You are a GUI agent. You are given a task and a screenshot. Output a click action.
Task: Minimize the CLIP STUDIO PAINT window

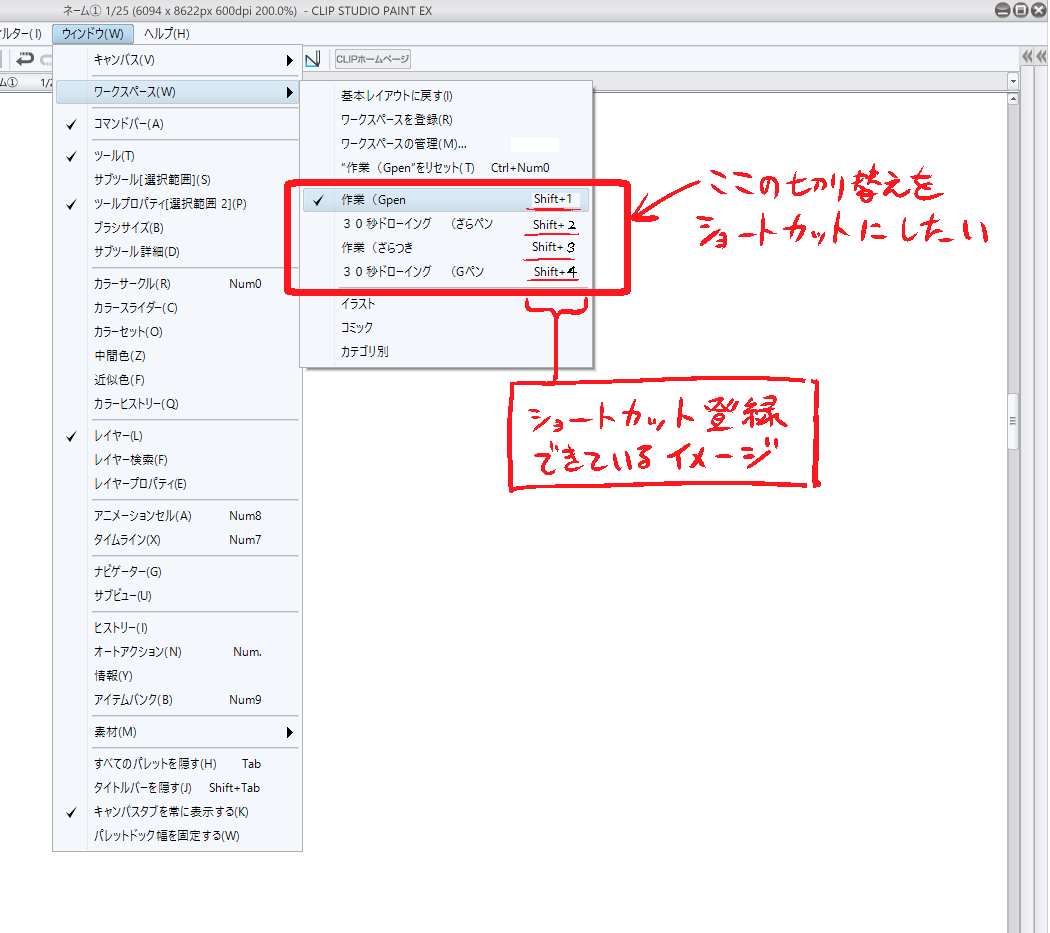1002,10
